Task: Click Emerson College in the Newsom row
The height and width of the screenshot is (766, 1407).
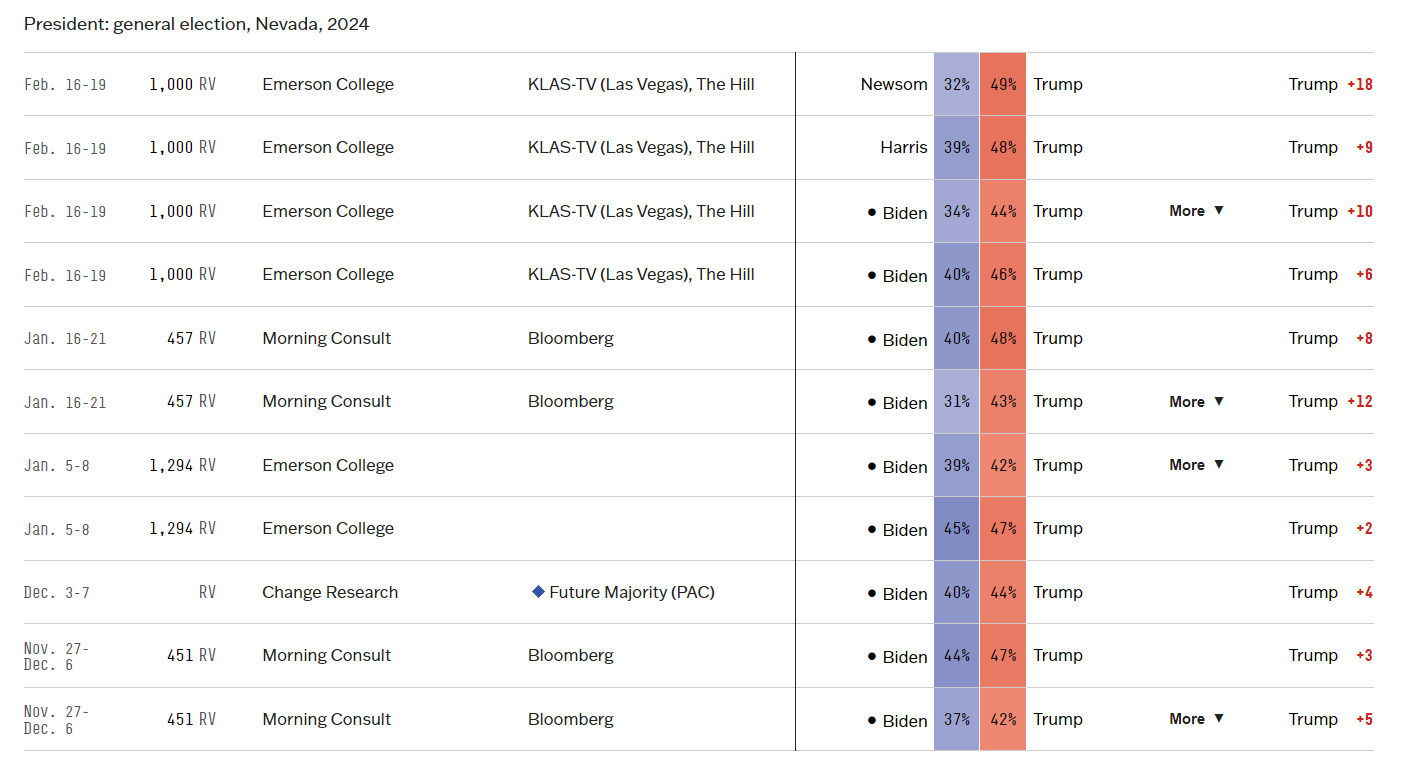Action: pyautogui.click(x=328, y=84)
